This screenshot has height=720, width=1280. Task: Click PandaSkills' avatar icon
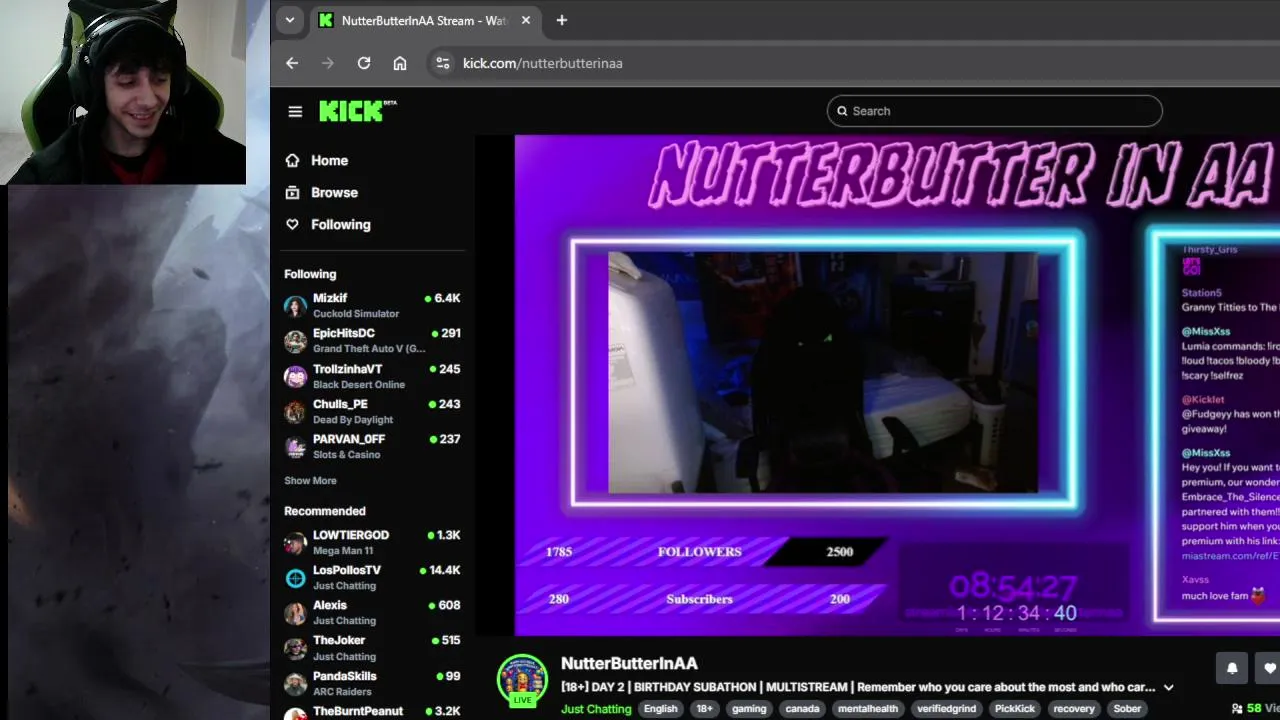295,684
